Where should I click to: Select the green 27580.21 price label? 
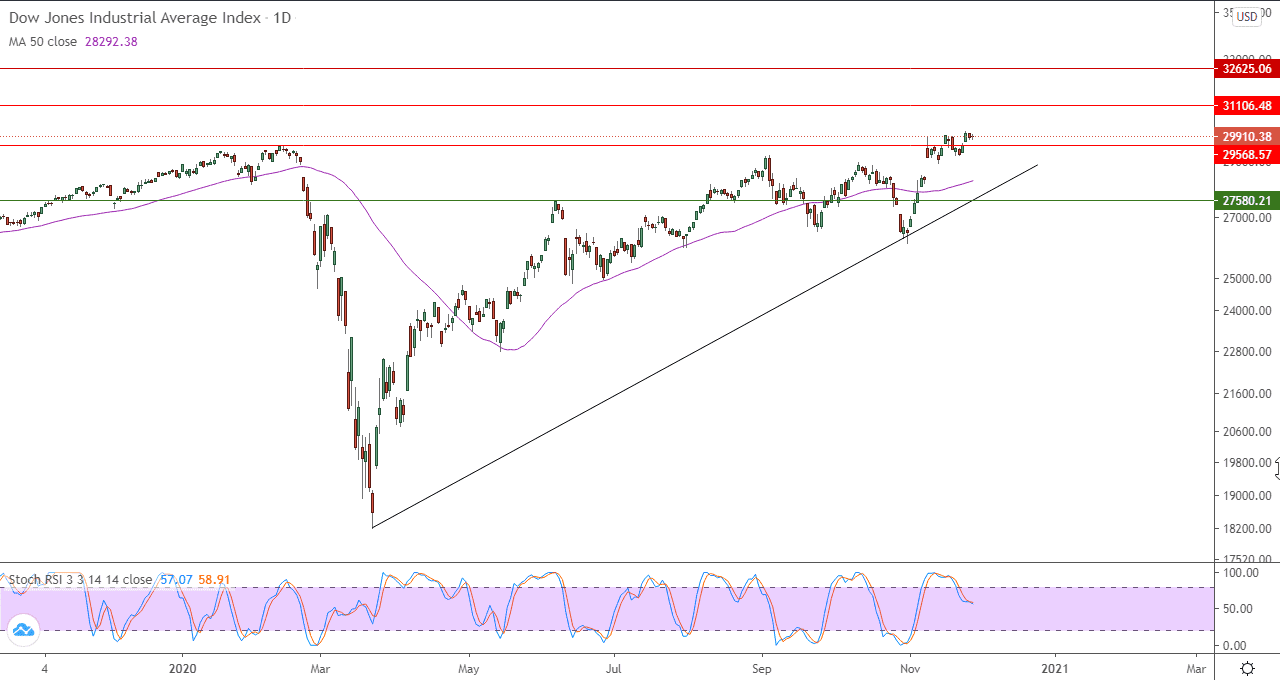click(x=1246, y=200)
